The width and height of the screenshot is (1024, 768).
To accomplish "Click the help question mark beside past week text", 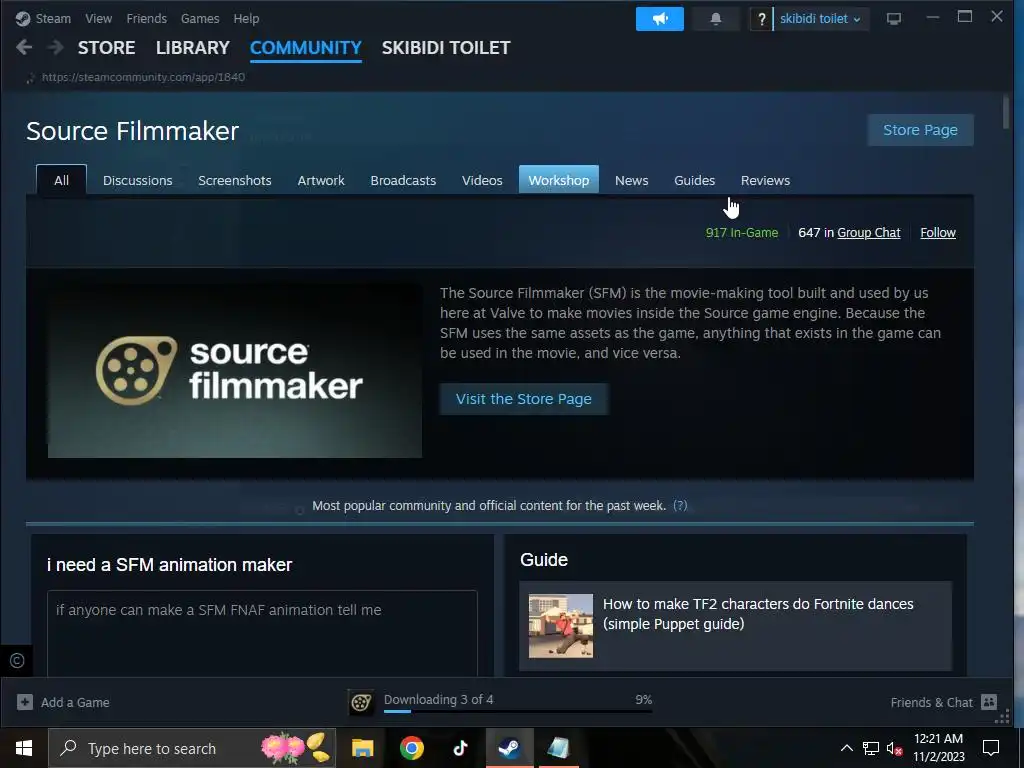I will point(680,505).
